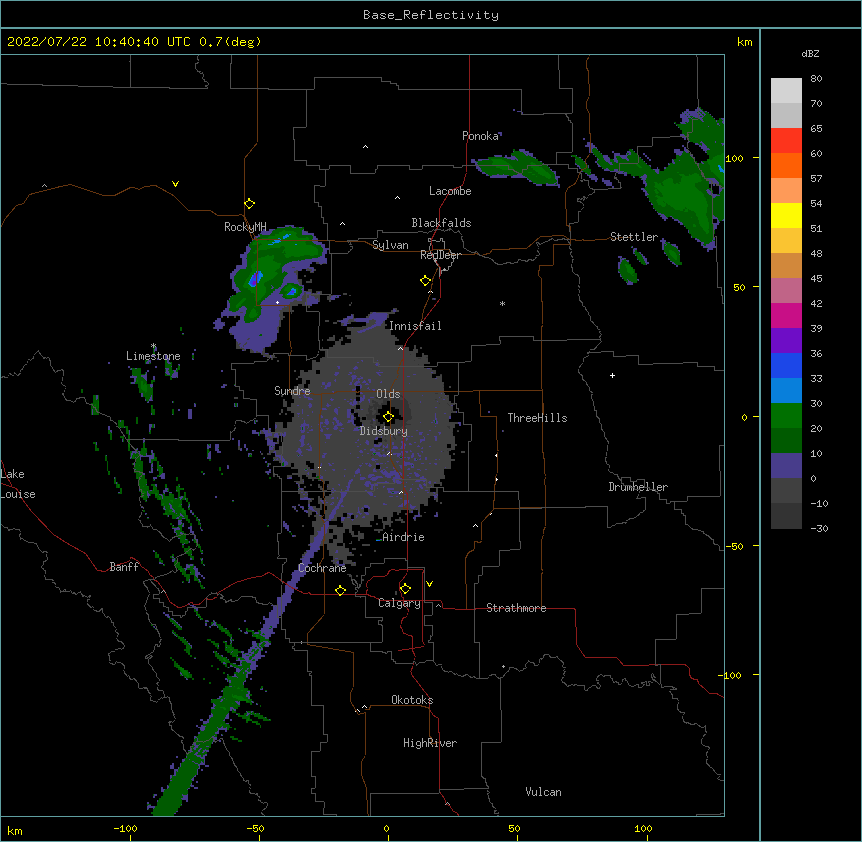Click the Blackfalds city label
The width and height of the screenshot is (862, 842).
tap(441, 223)
